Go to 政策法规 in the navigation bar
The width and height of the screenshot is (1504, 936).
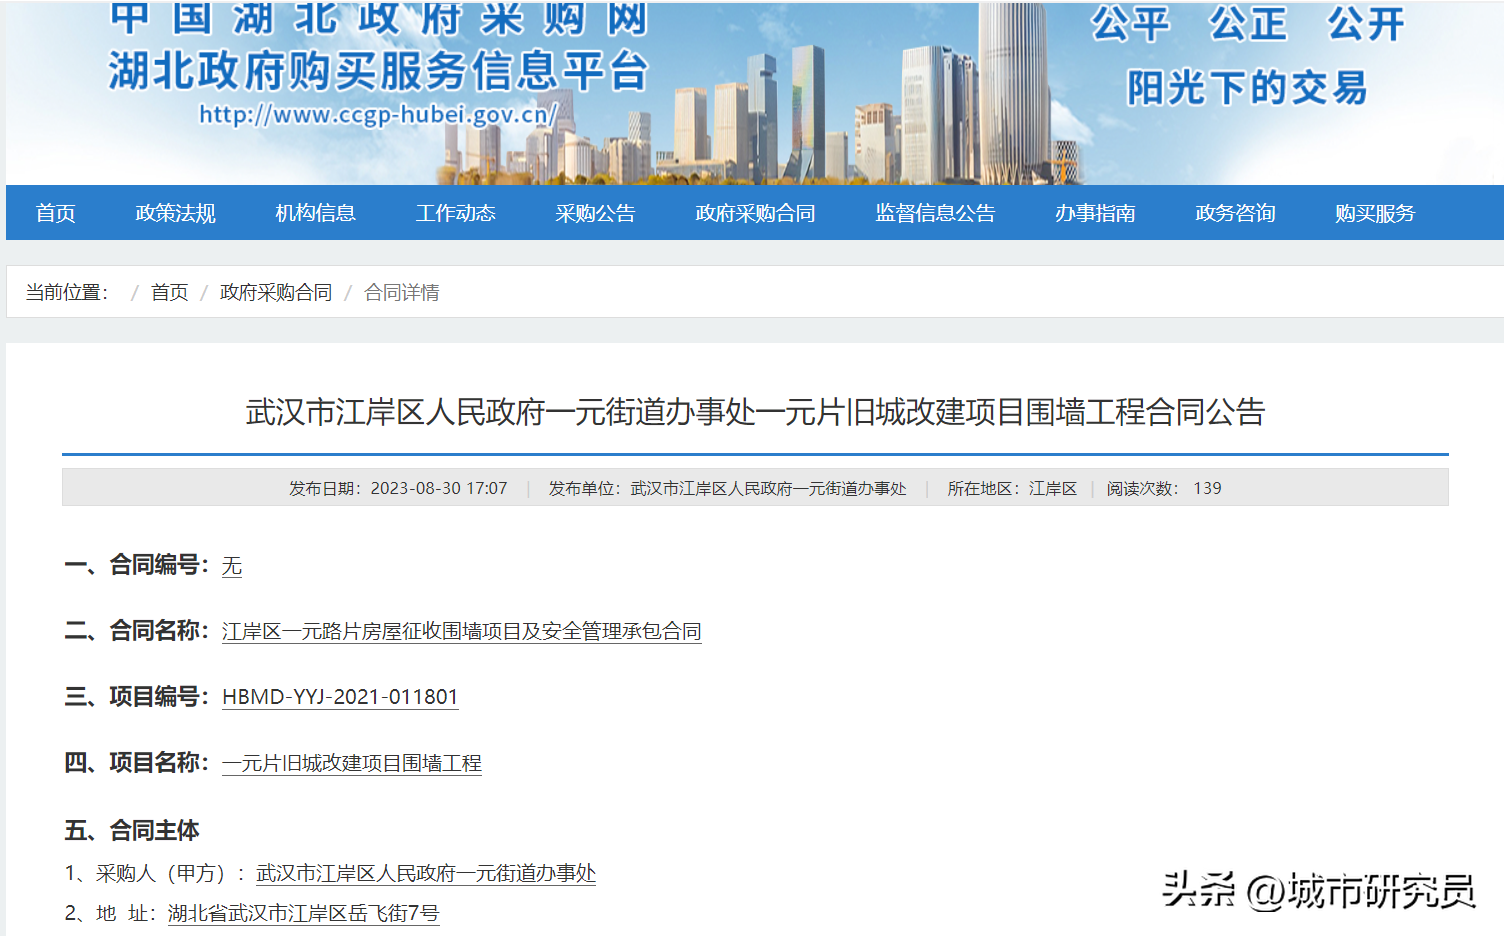[176, 213]
